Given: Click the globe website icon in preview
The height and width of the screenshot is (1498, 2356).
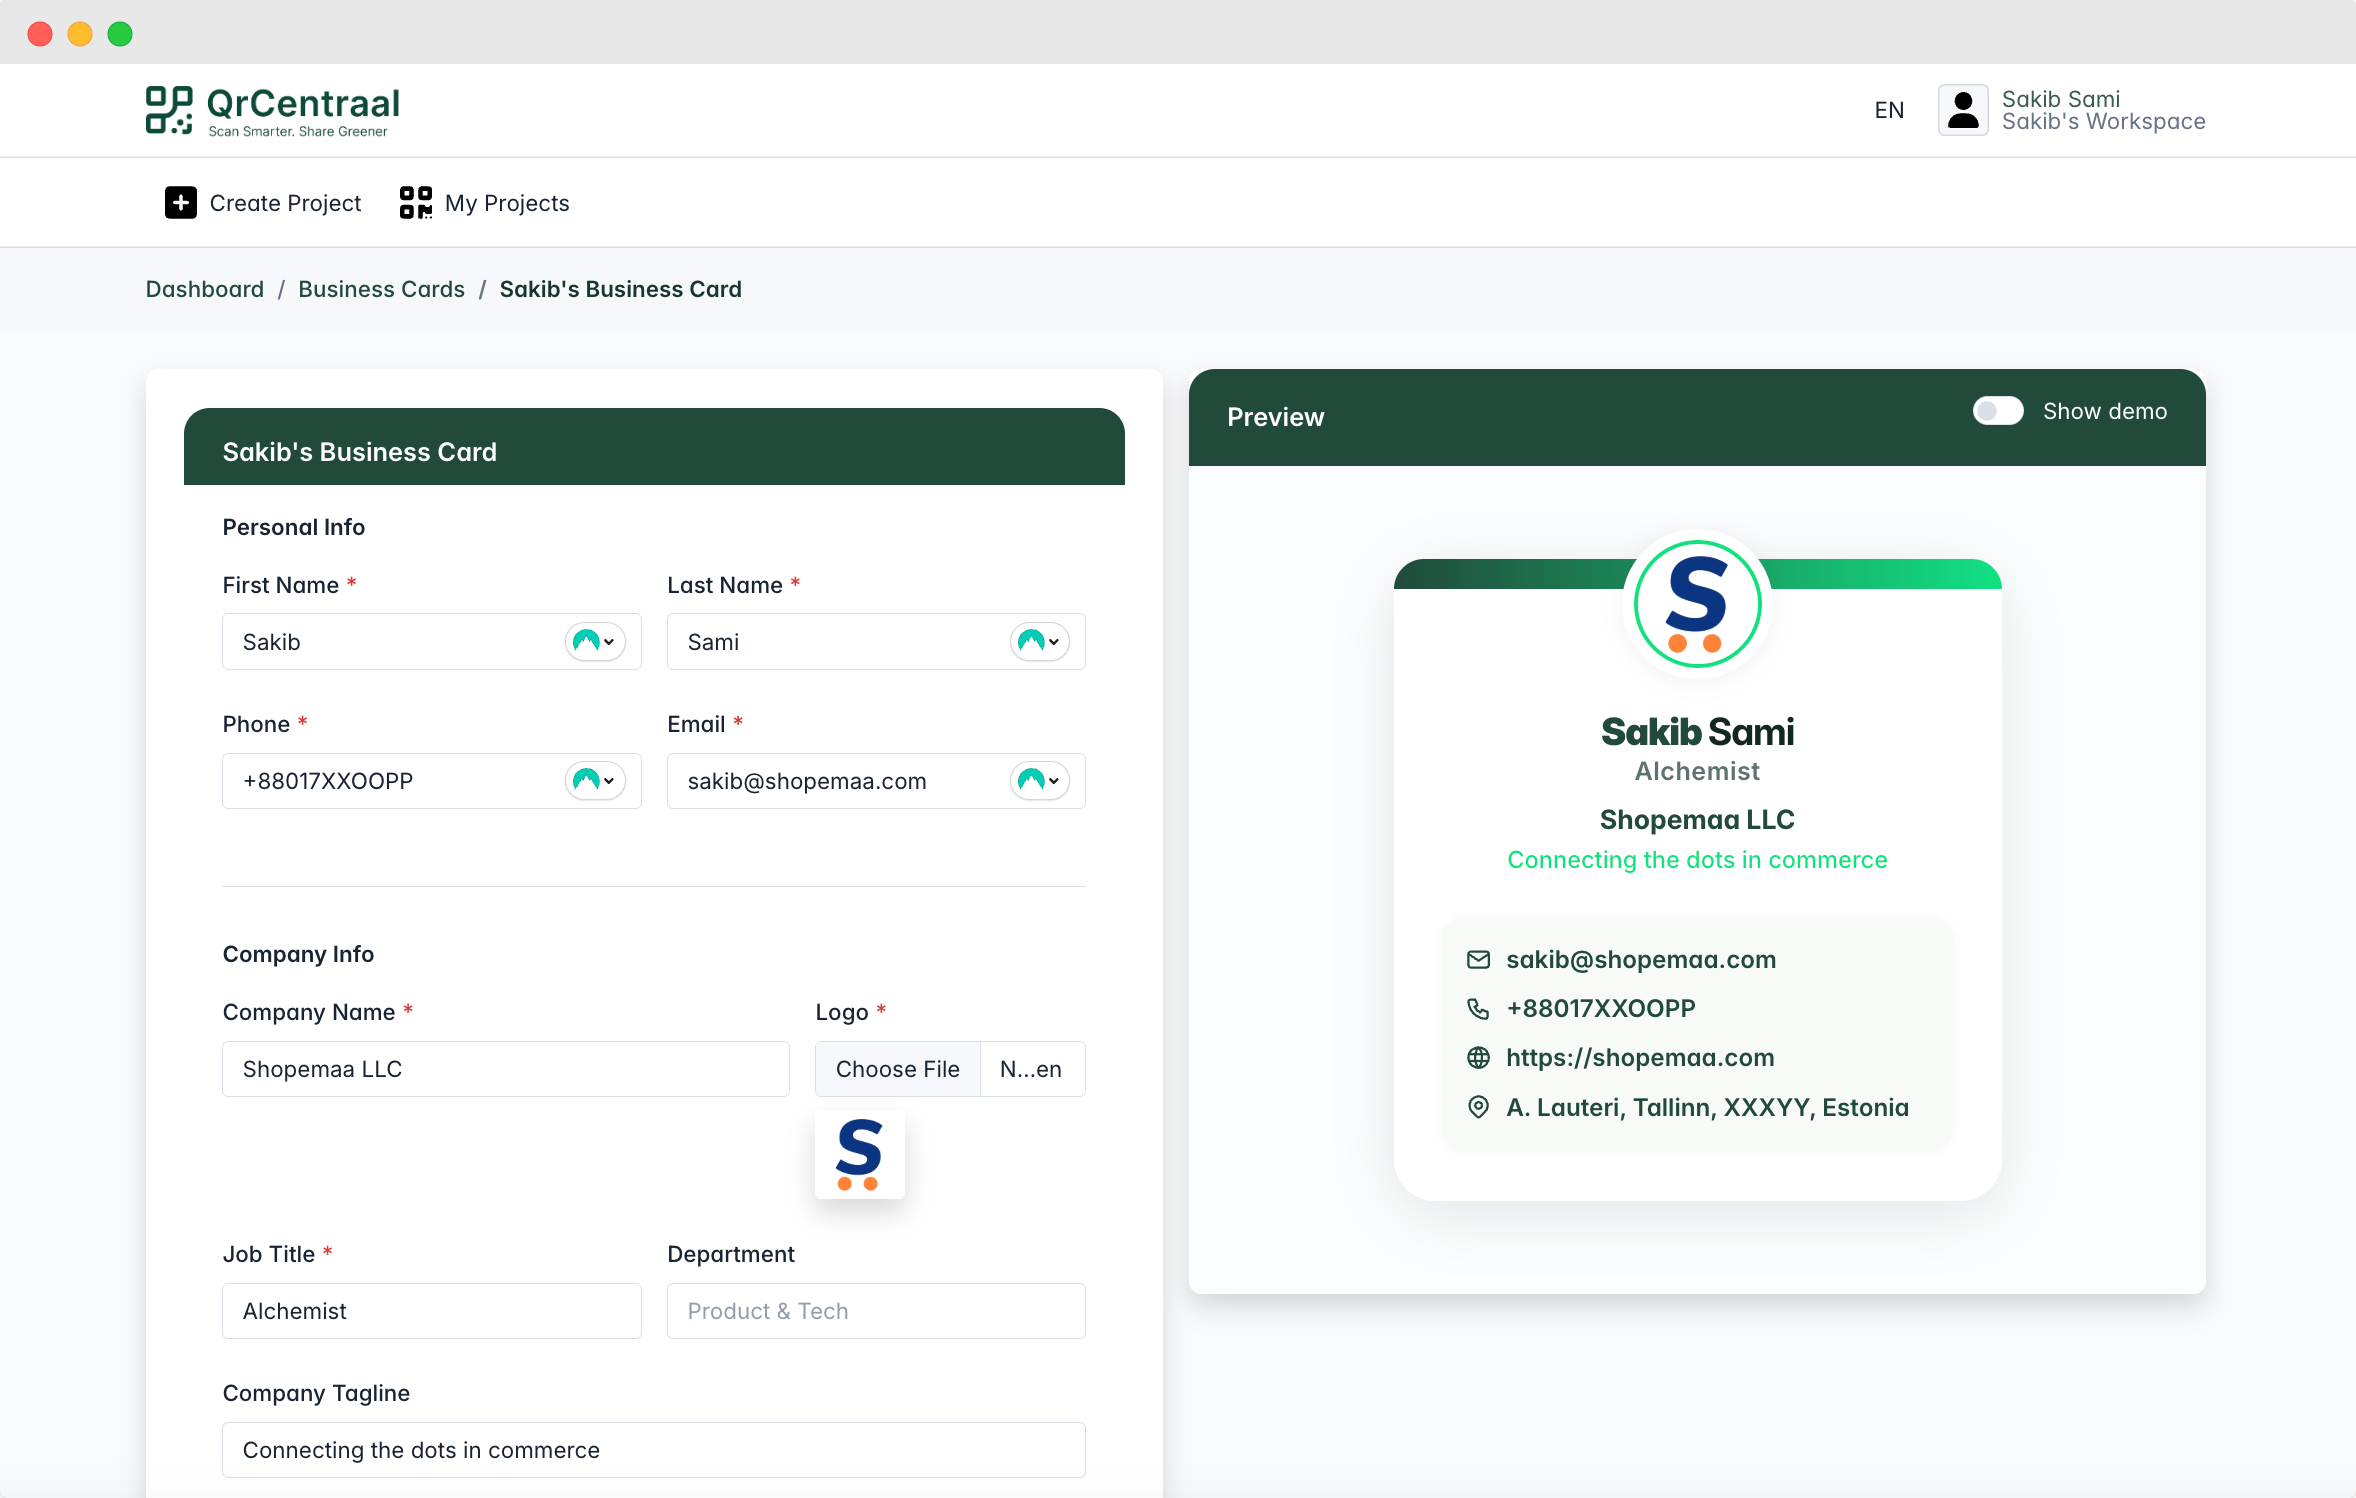Looking at the screenshot, I should click(x=1478, y=1058).
